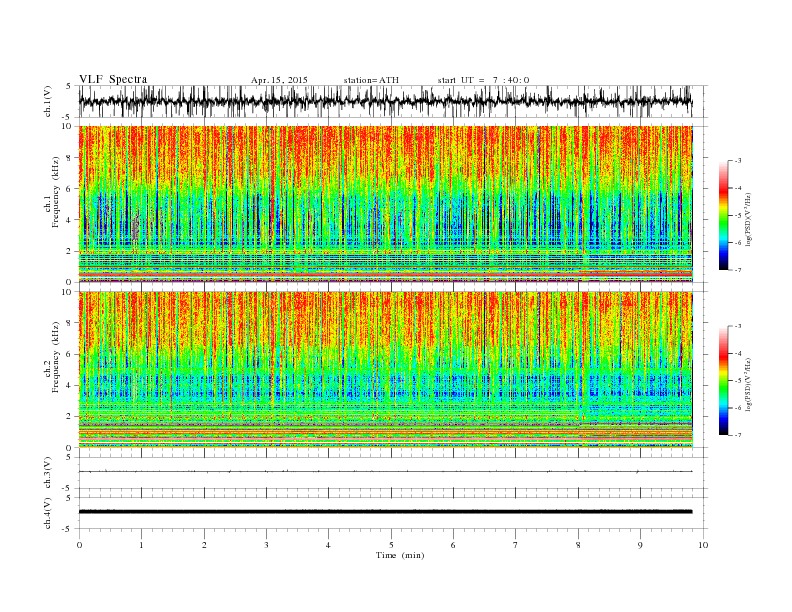The width and height of the screenshot is (792, 612).
Task: Click the 'Time (min)' x-axis label
Action: click(400, 555)
